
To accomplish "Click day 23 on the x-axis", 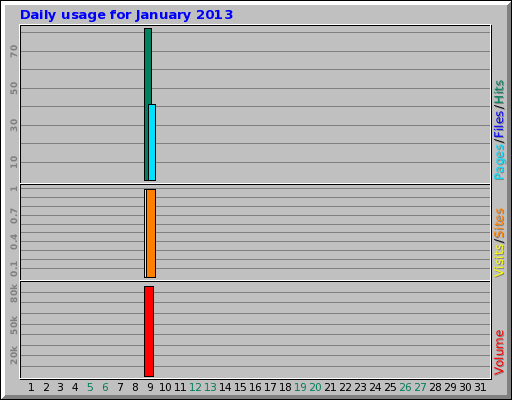I will pyautogui.click(x=360, y=387).
